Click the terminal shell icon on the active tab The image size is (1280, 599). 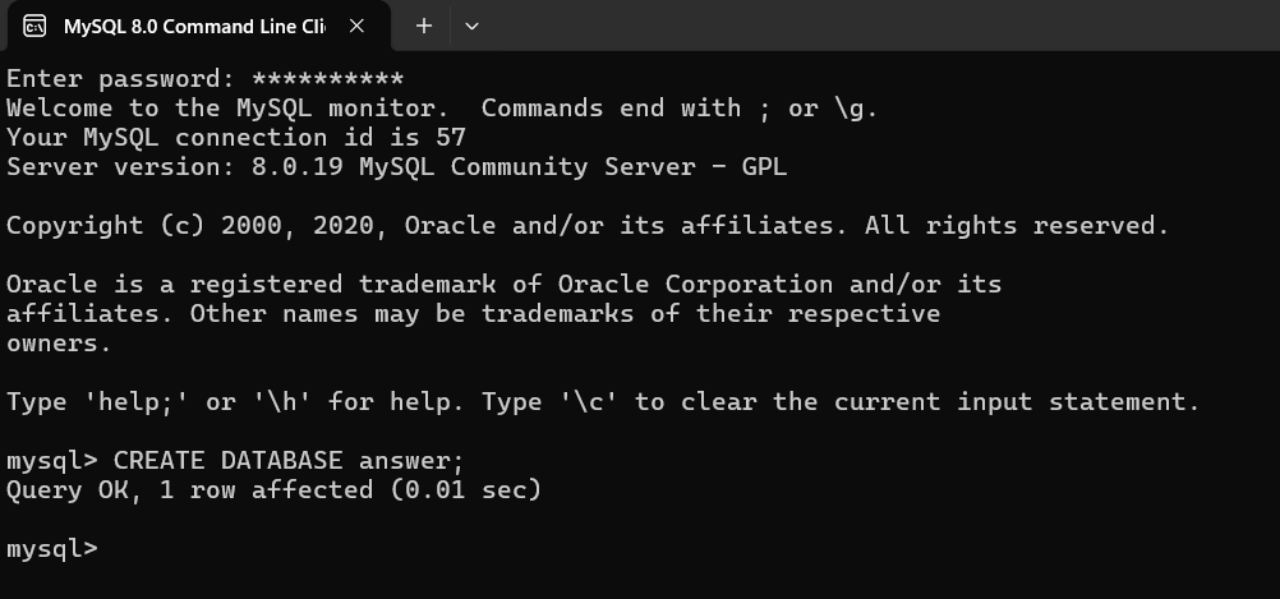click(x=33, y=26)
